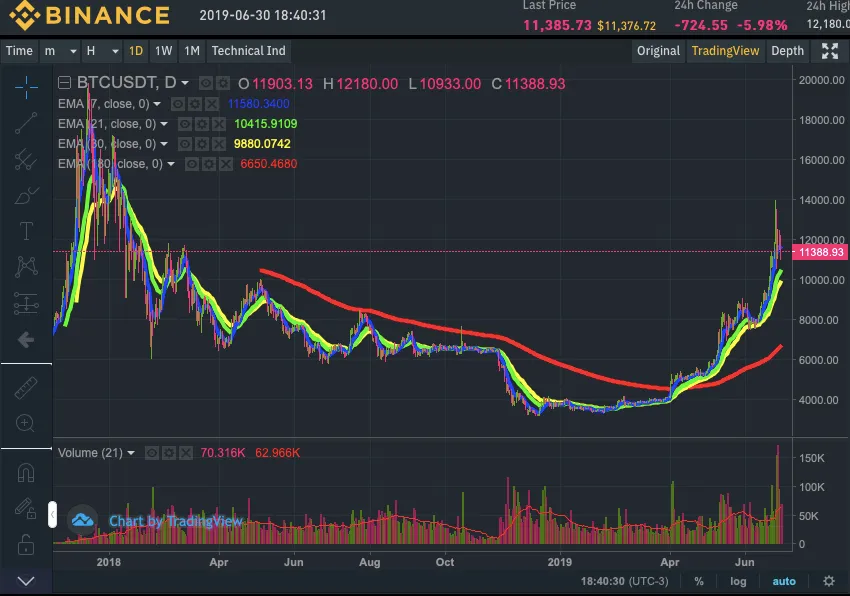
Task: Remove the EMA 30 indicator
Action: pyautogui.click(x=218, y=144)
